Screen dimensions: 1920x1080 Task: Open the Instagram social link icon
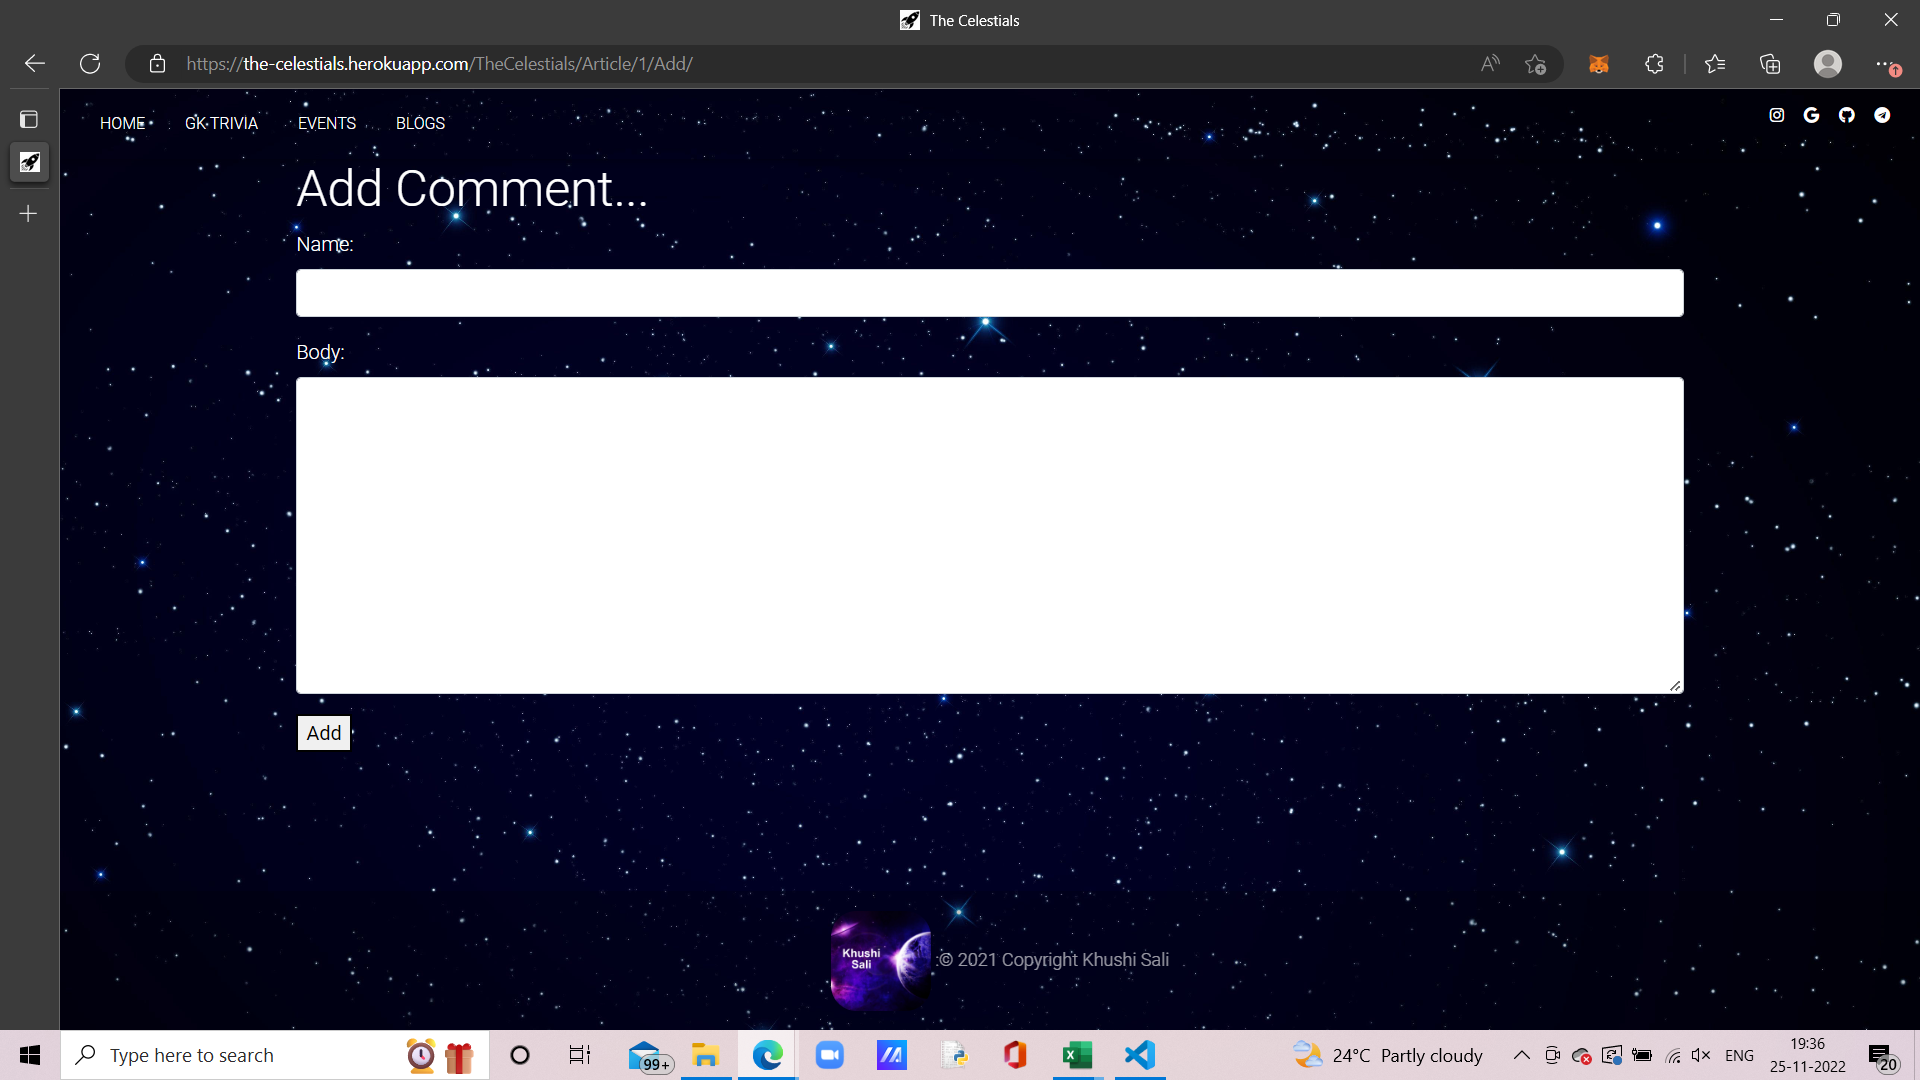1777,115
